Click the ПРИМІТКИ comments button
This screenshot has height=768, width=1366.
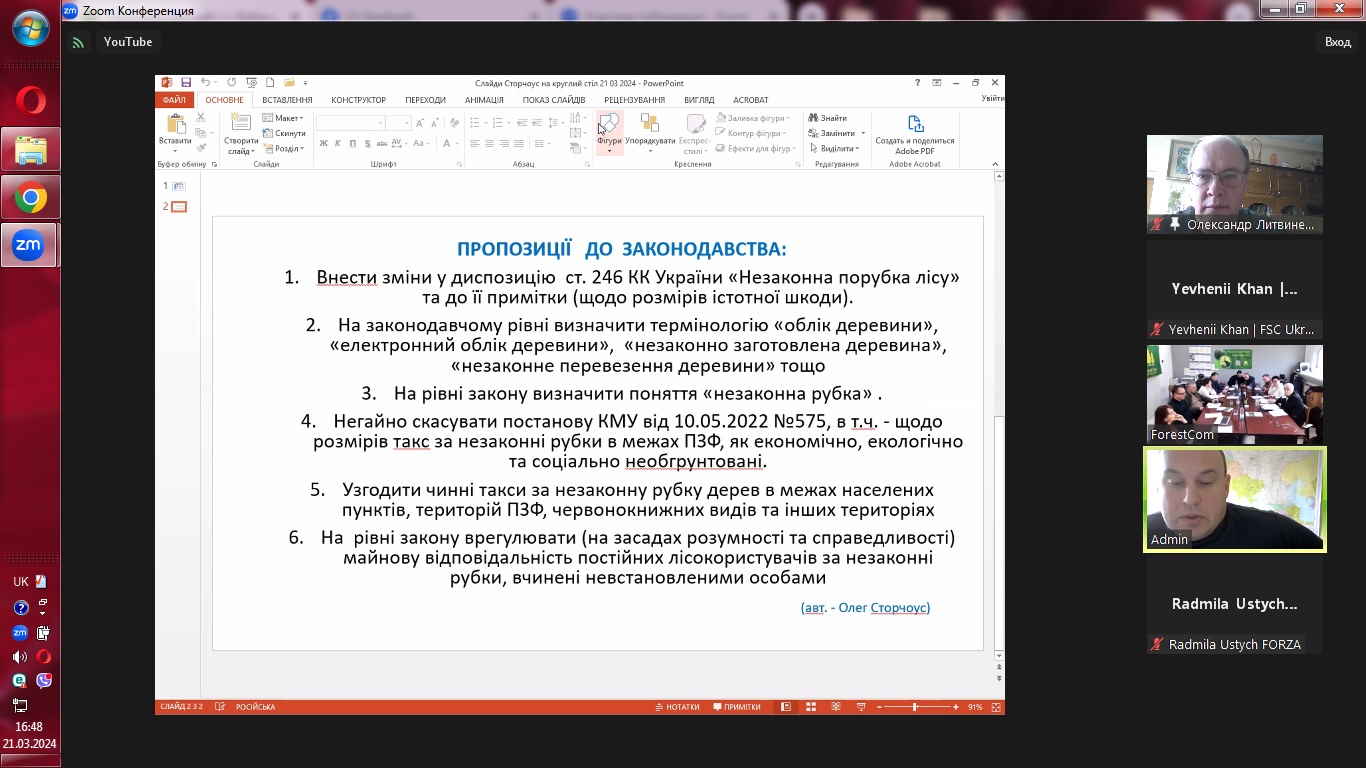pos(736,707)
